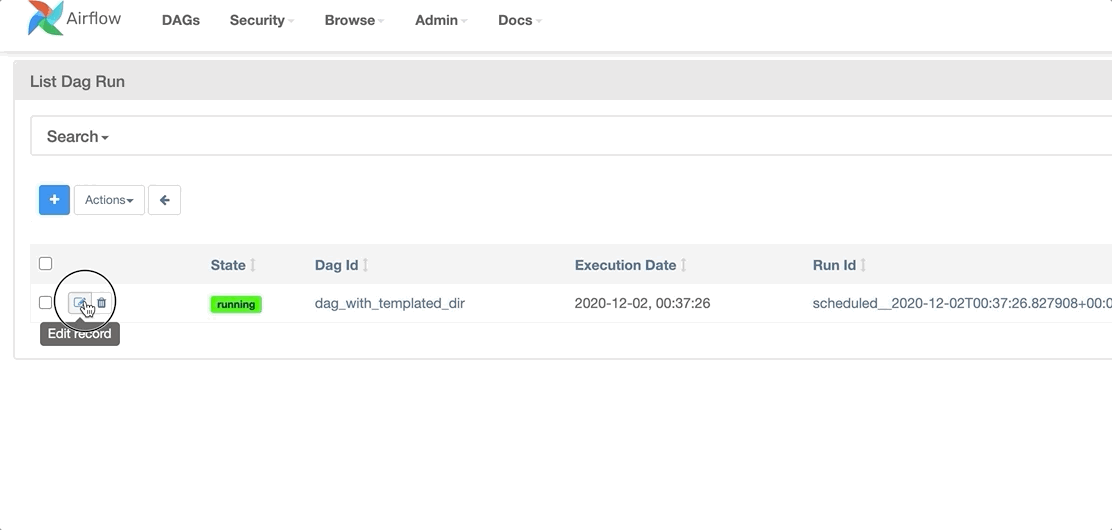
Task: Expand the Search filter dropdown
Action: point(77,136)
